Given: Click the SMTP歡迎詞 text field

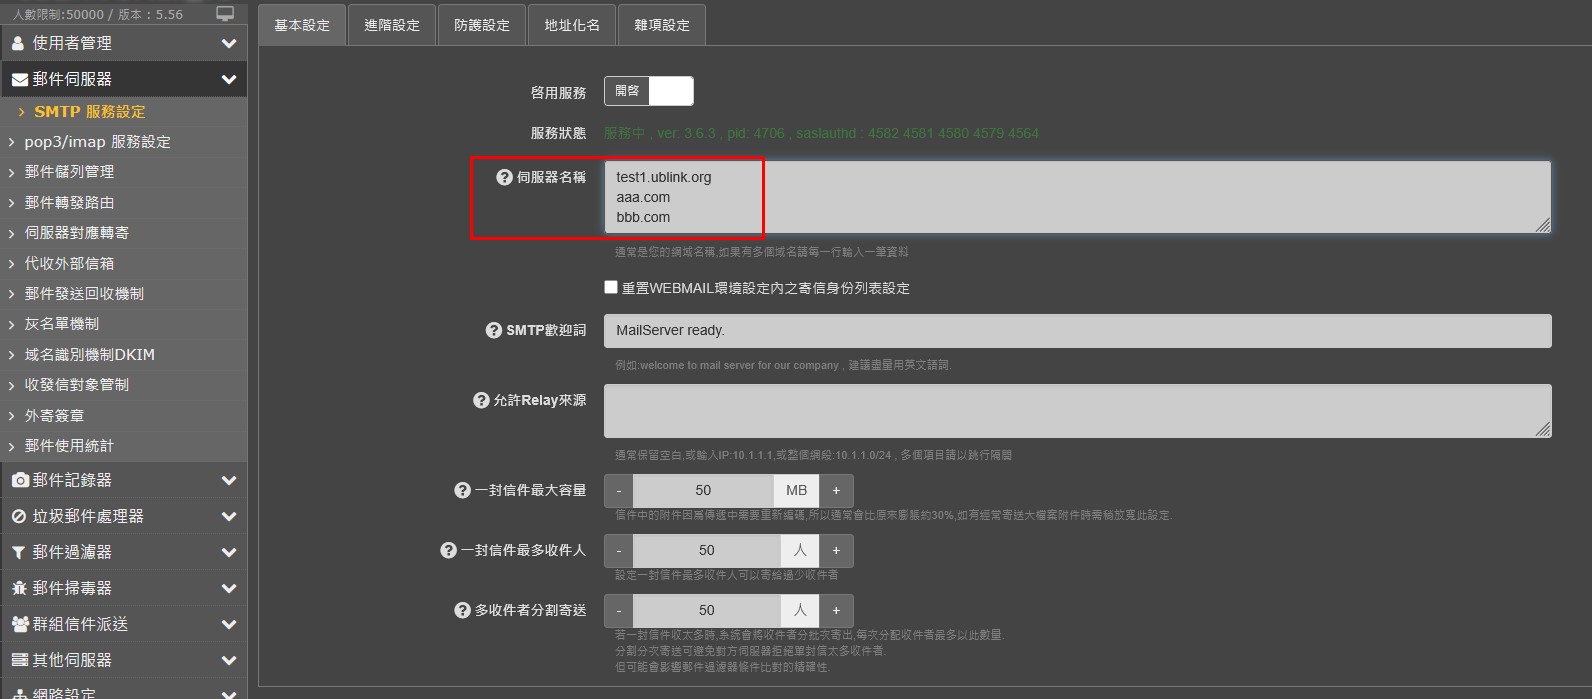Looking at the screenshot, I should coord(1077,331).
